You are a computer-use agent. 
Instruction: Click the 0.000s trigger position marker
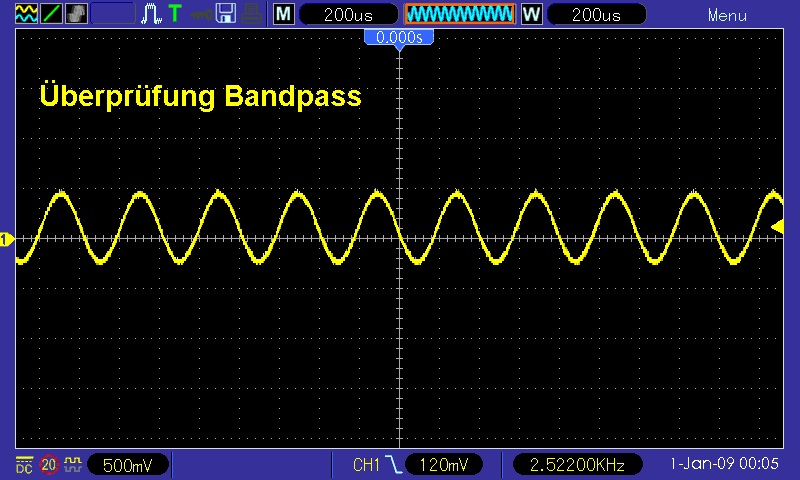tap(399, 38)
